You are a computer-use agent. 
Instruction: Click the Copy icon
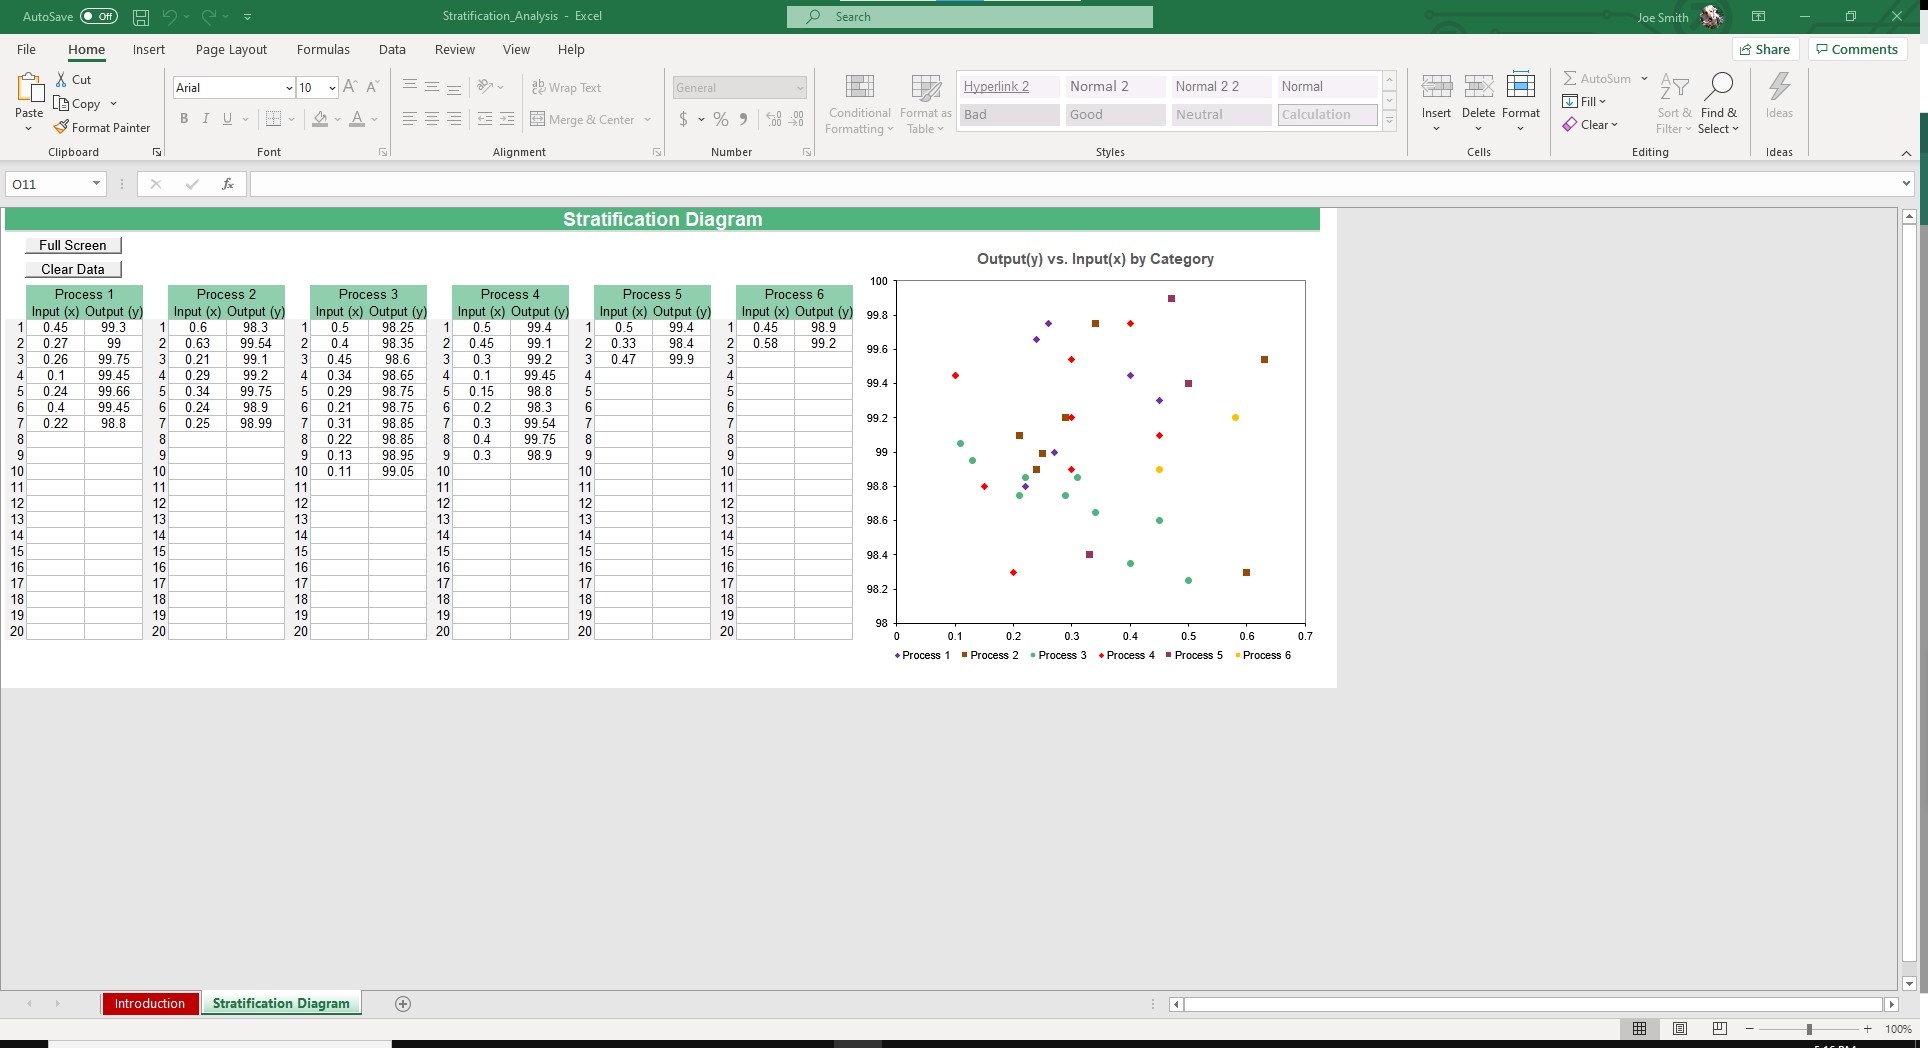(62, 104)
